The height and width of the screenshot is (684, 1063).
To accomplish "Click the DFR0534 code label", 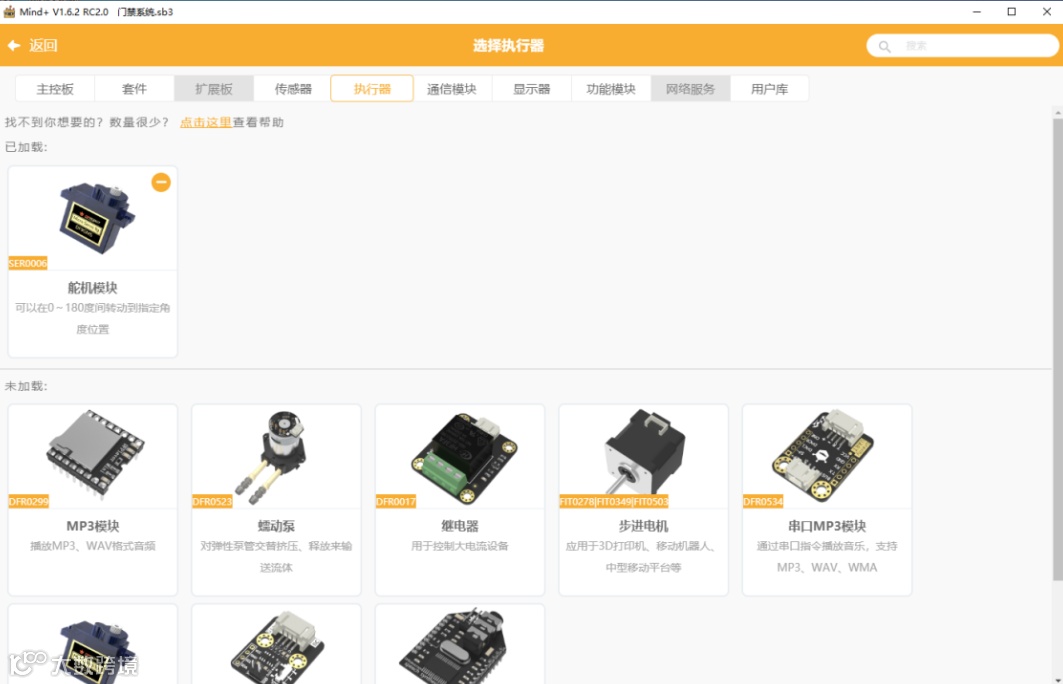I will click(763, 502).
